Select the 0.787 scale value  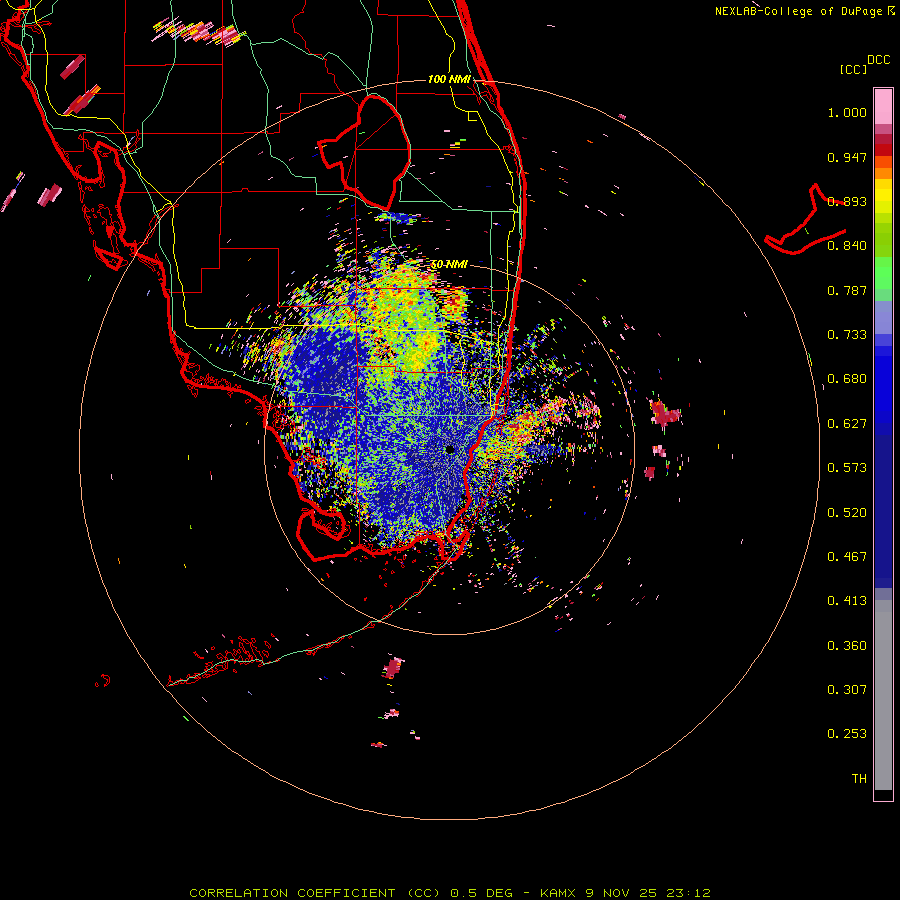(x=847, y=290)
